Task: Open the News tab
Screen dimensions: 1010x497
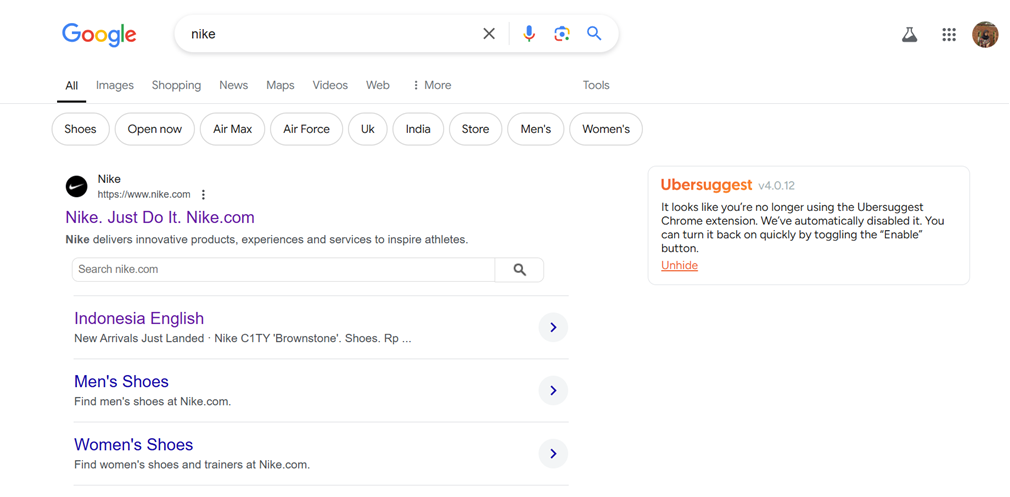Action: pyautogui.click(x=233, y=85)
